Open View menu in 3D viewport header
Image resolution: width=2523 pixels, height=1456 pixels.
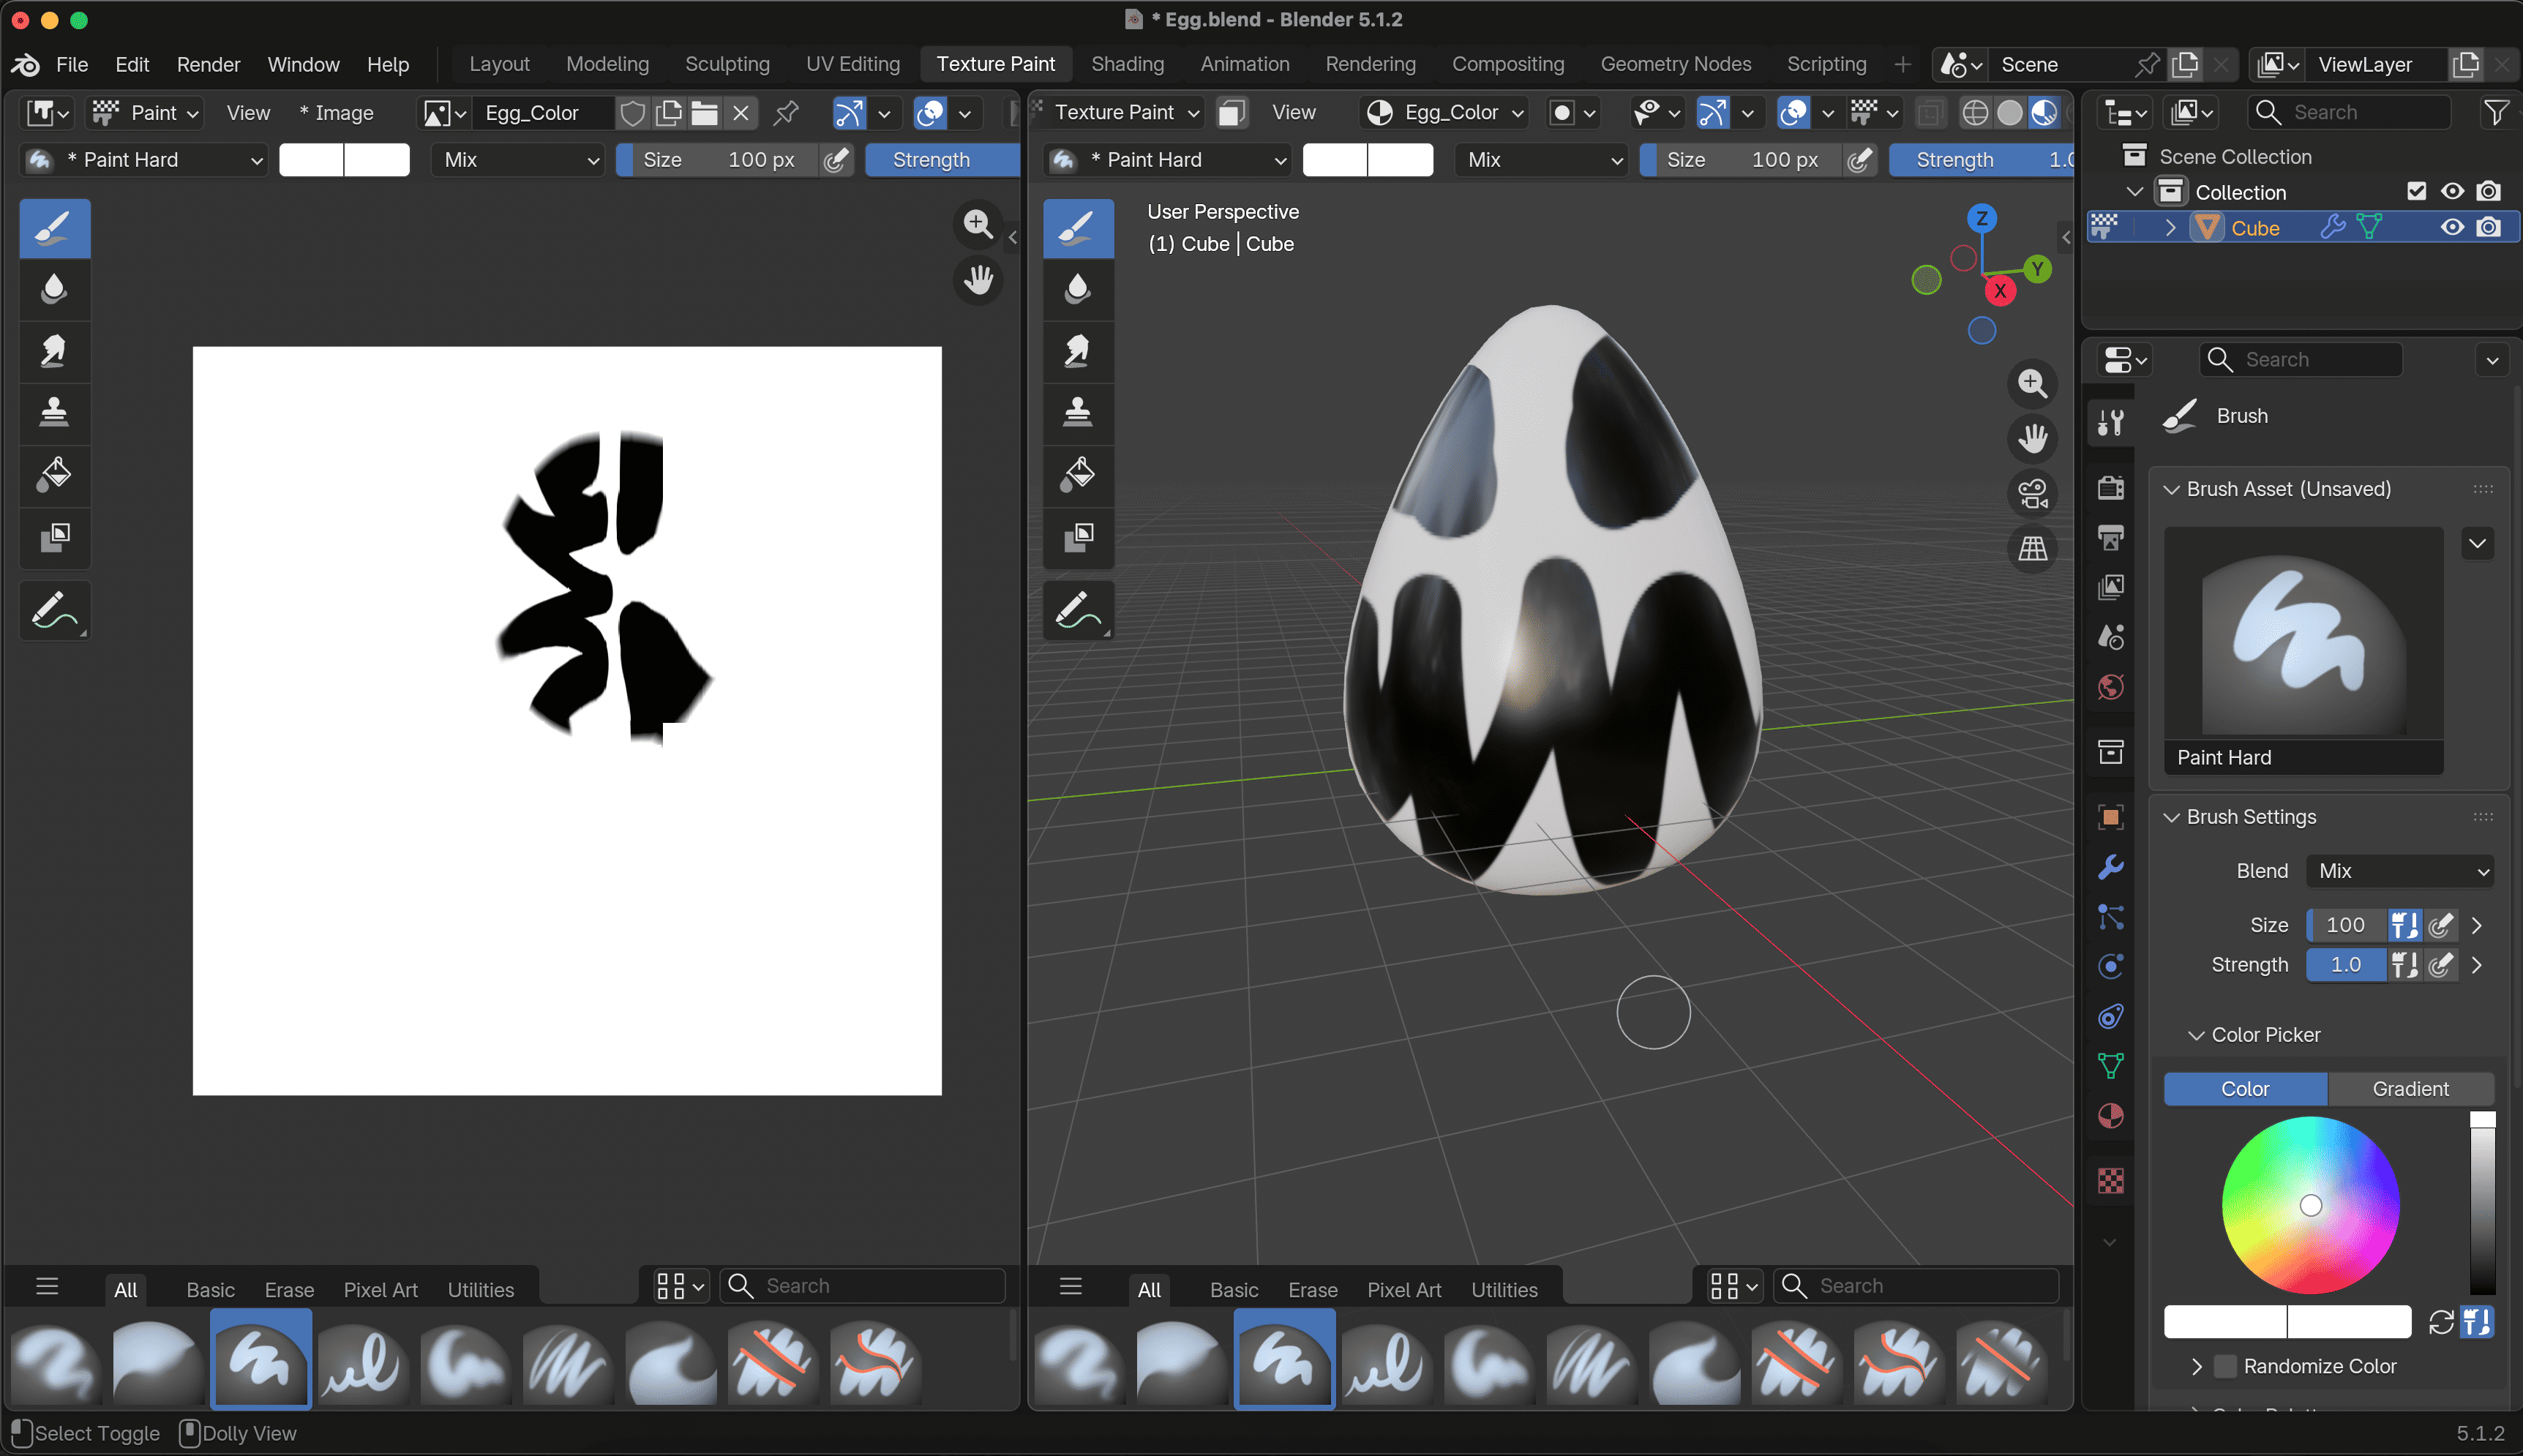1293,113
